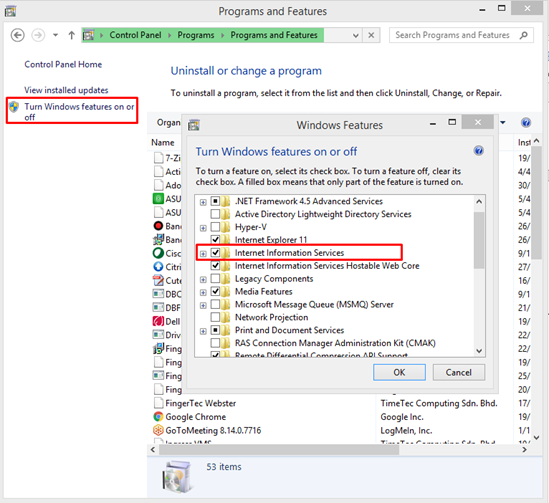Open View installed updates link
This screenshot has width=549, height=503.
pos(66,90)
